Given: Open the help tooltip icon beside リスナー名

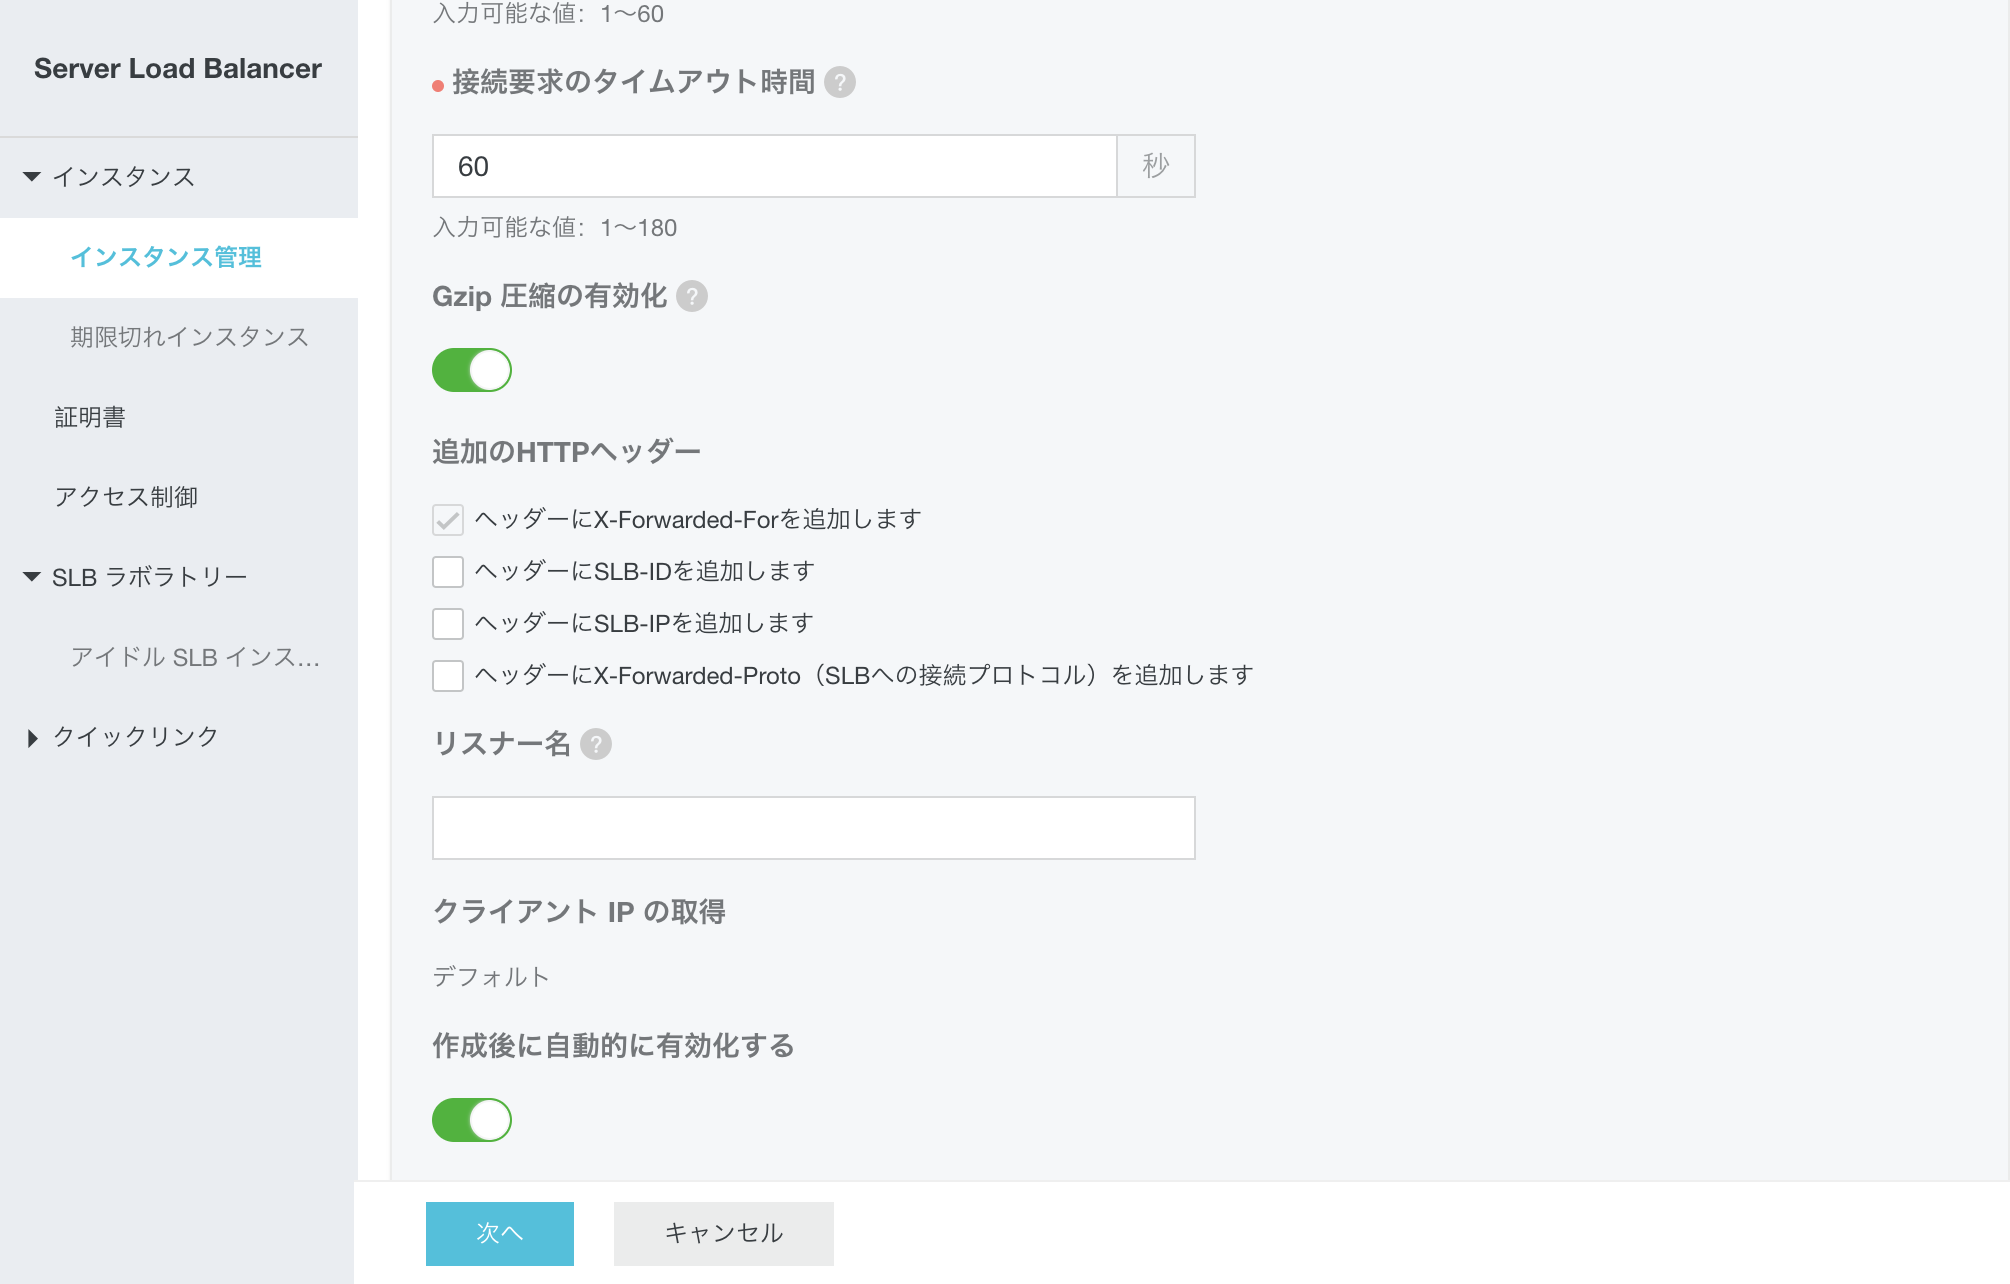Looking at the screenshot, I should point(596,744).
